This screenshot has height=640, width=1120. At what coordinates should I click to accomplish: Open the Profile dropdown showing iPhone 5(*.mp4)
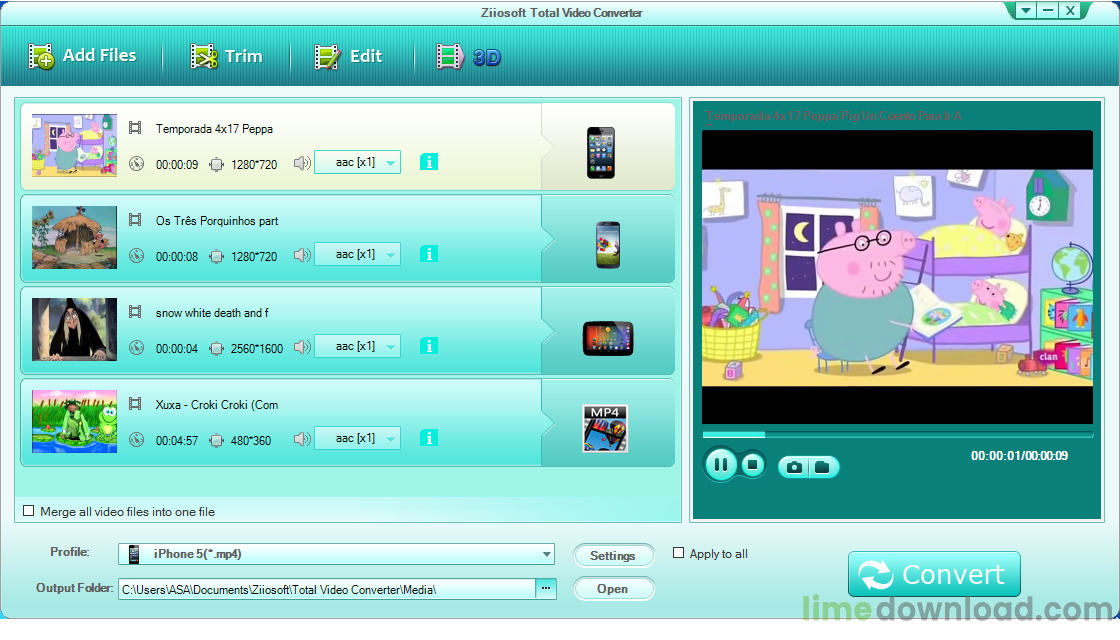(x=336, y=554)
